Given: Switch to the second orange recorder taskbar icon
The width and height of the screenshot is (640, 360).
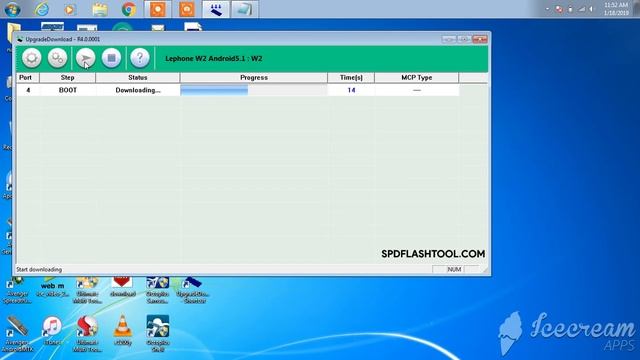Looking at the screenshot, I should [x=187, y=9].
